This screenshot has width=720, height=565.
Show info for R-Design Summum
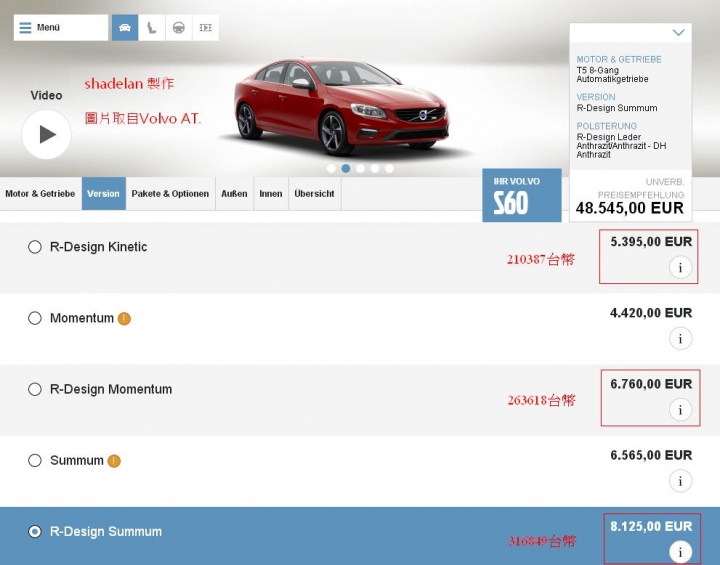point(680,552)
